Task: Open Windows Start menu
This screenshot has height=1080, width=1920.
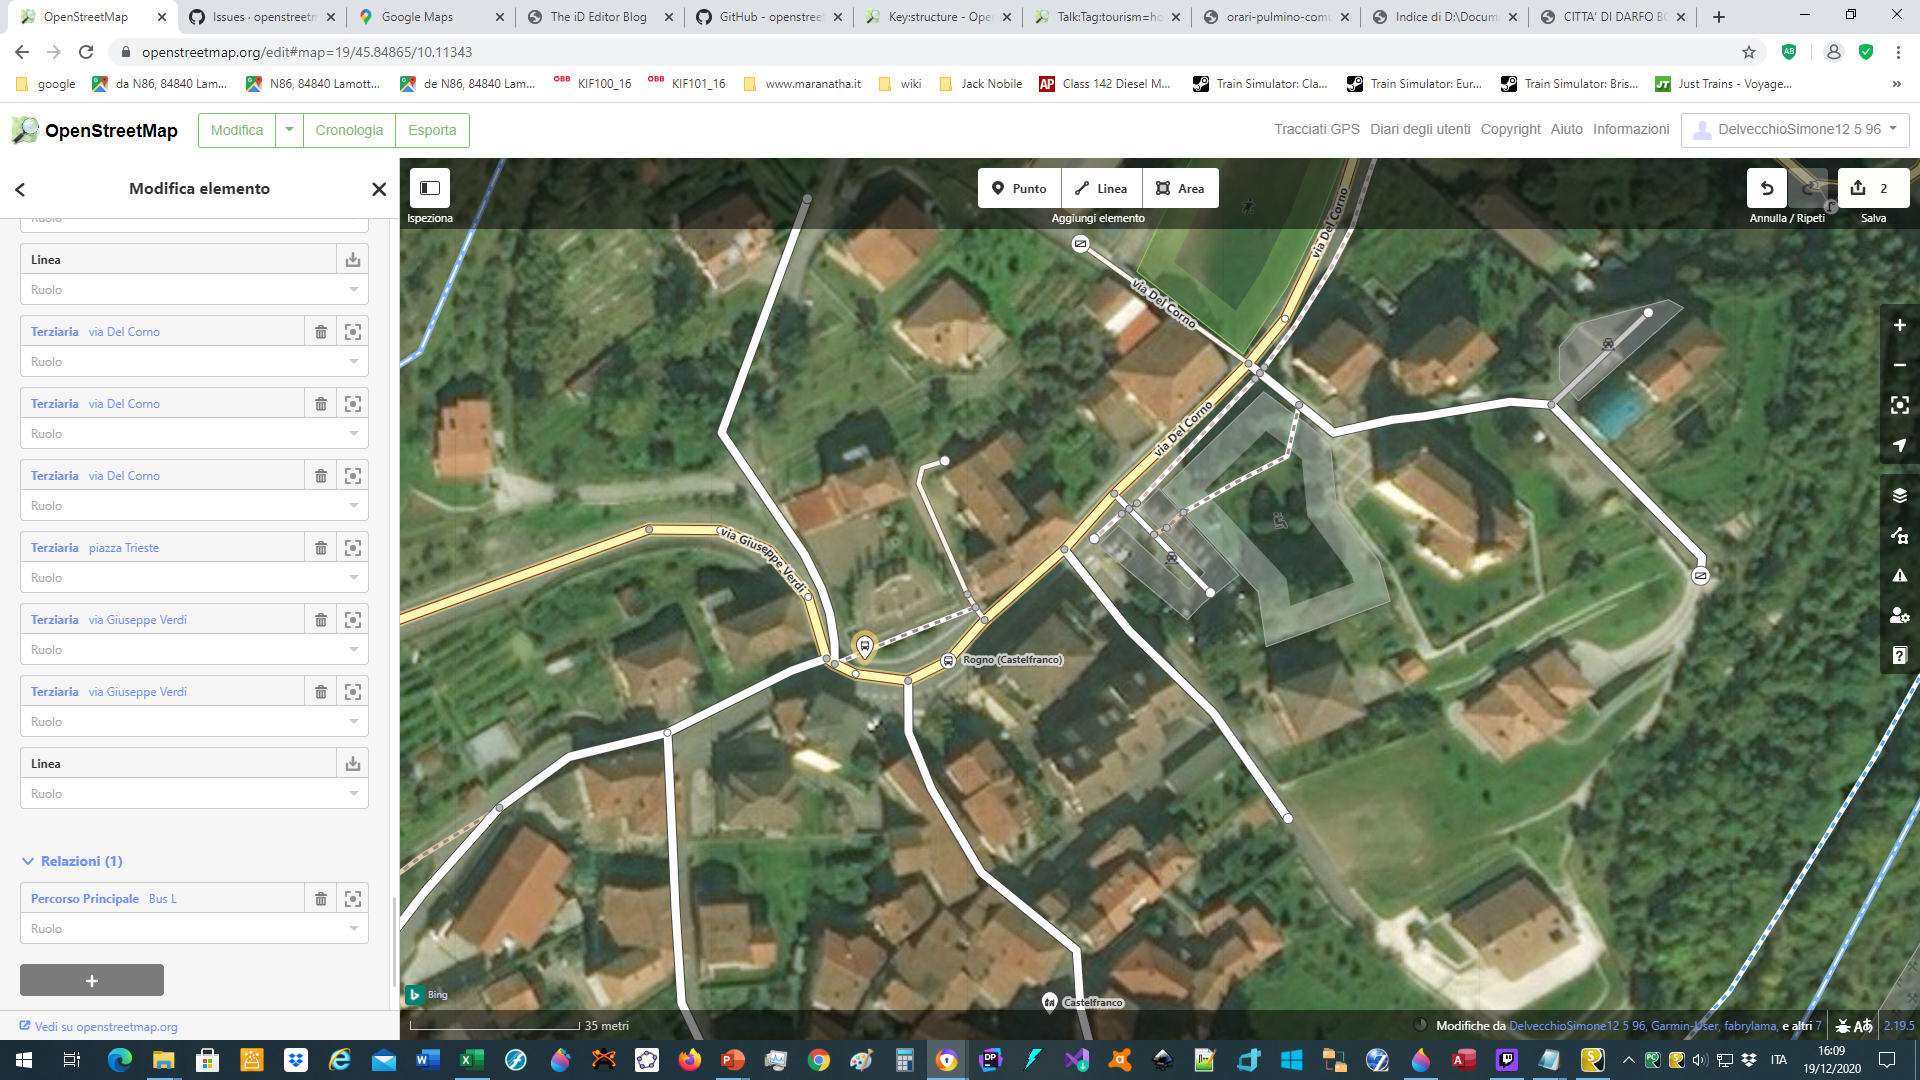Action: coord(24,1060)
